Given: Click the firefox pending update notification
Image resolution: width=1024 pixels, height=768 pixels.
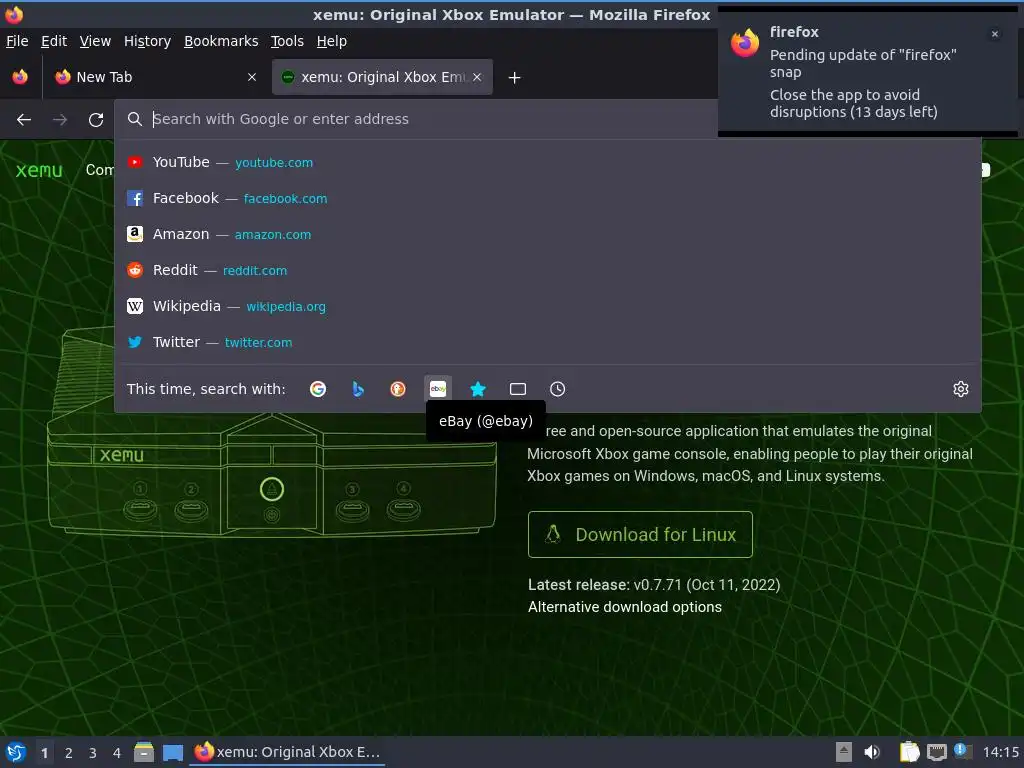Looking at the screenshot, I should tap(869, 72).
